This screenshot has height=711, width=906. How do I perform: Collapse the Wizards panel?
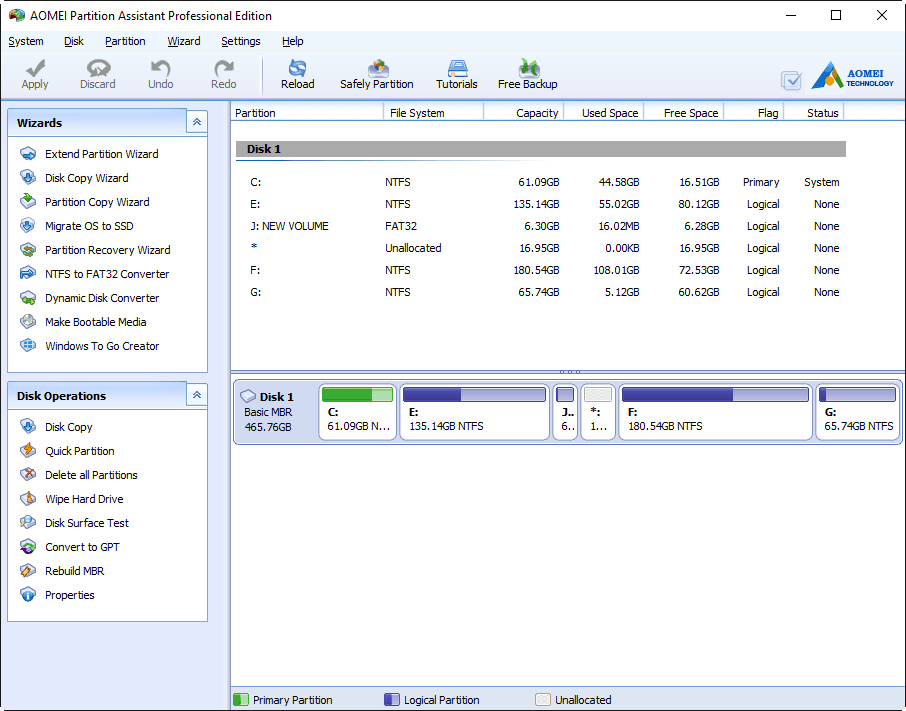click(x=197, y=122)
